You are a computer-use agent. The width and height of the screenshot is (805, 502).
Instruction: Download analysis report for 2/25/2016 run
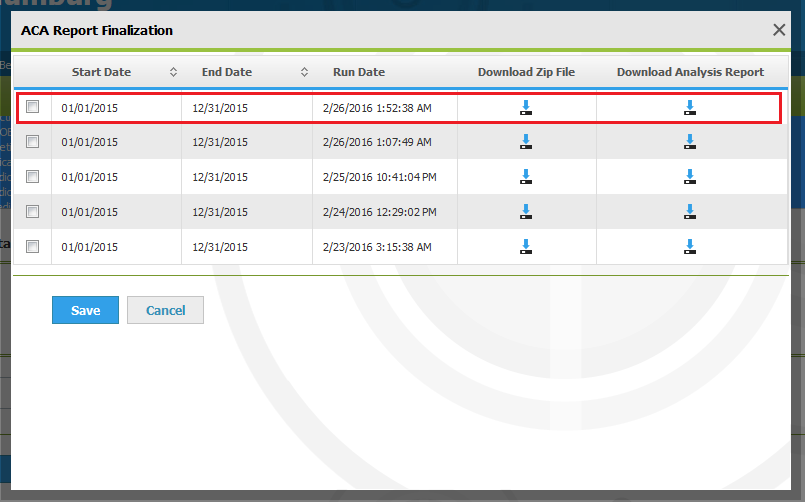tap(689, 177)
